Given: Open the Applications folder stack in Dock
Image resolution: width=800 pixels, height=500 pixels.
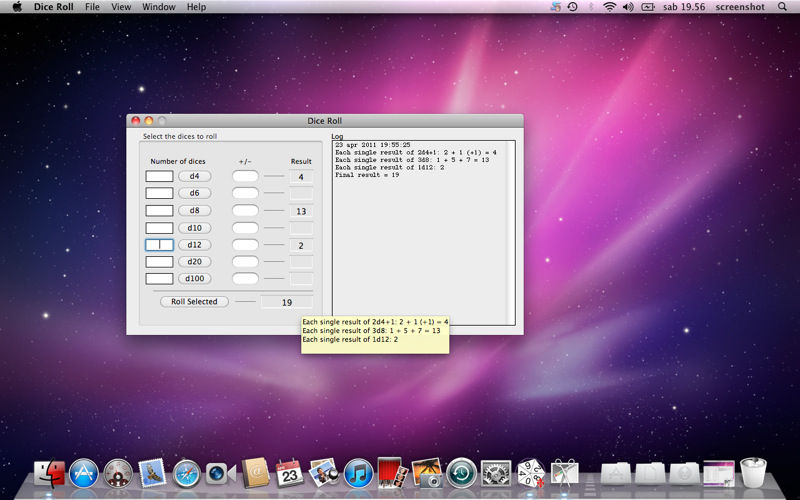Looking at the screenshot, I should (x=615, y=473).
